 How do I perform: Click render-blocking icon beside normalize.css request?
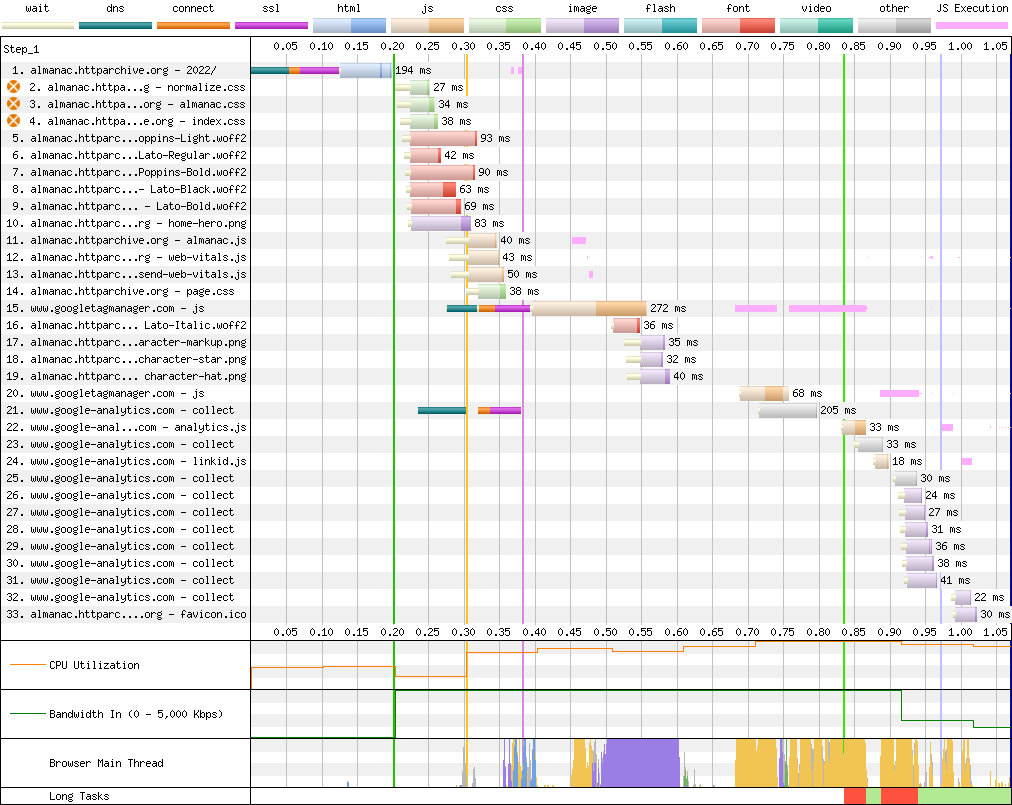pos(14,88)
